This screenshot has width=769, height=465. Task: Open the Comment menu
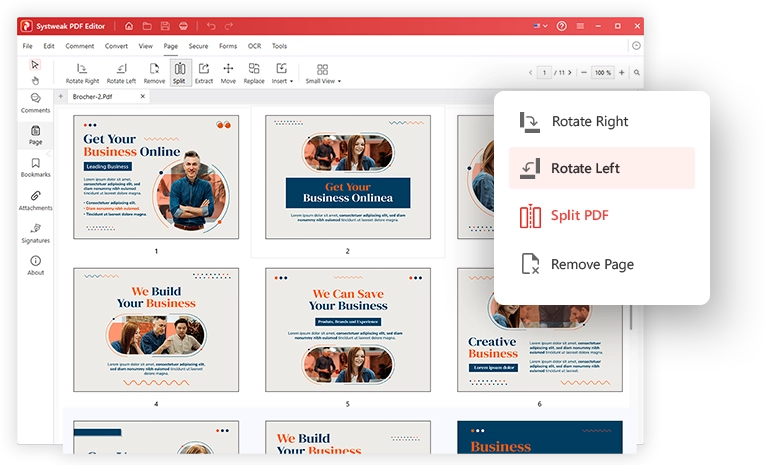click(x=79, y=46)
